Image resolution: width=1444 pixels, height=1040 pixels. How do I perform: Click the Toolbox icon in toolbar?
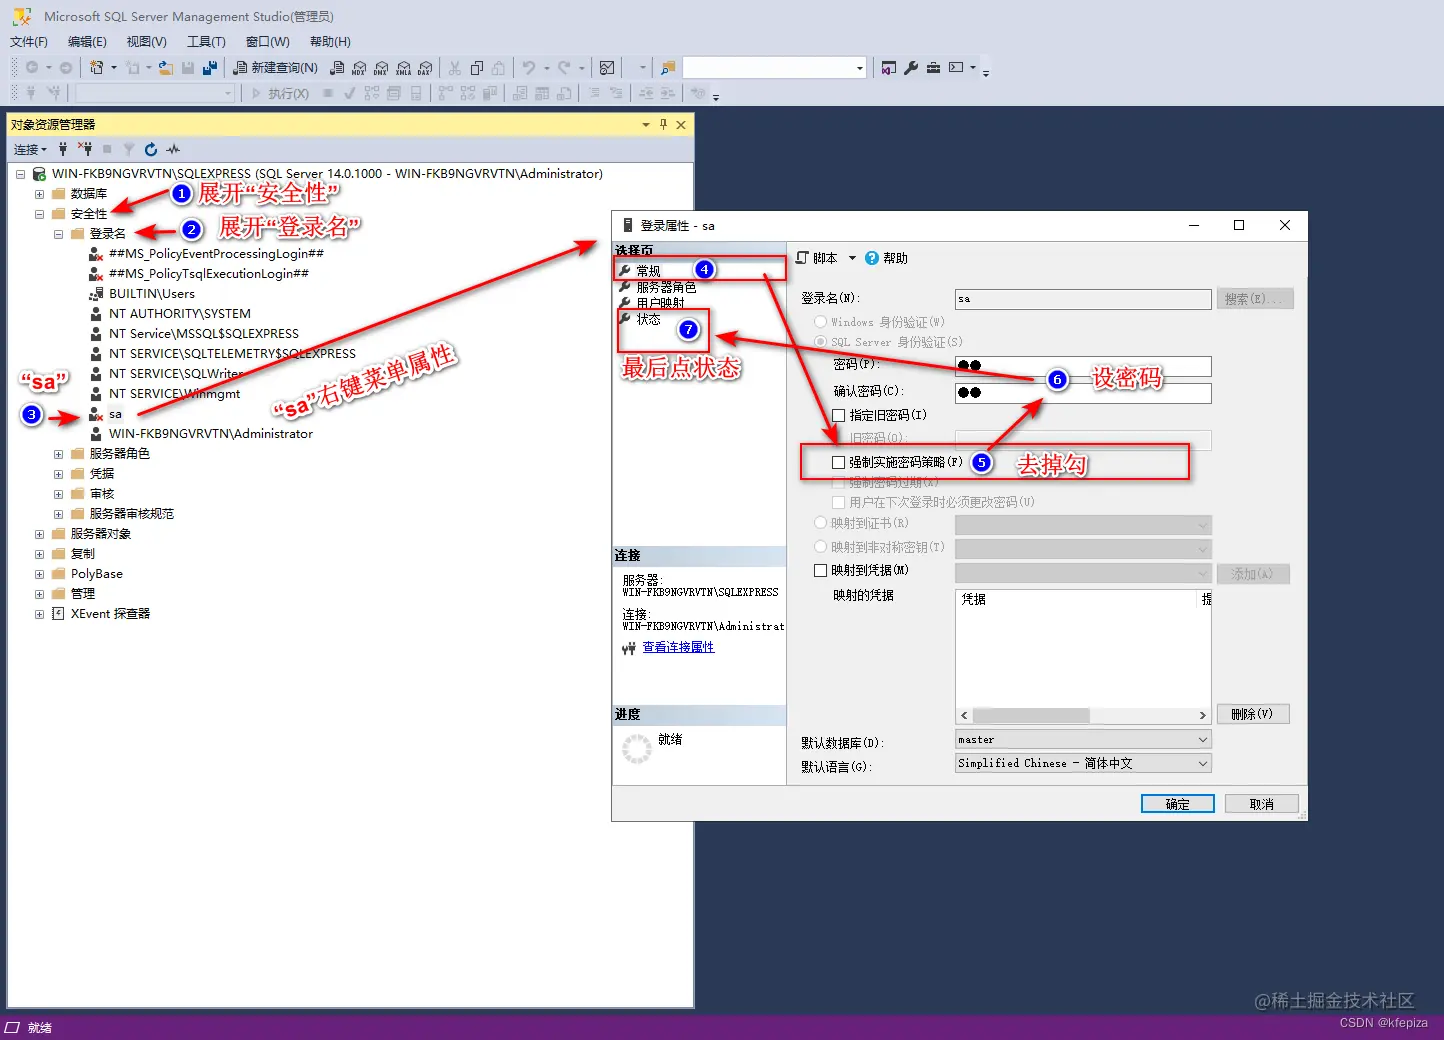pyautogui.click(x=933, y=68)
